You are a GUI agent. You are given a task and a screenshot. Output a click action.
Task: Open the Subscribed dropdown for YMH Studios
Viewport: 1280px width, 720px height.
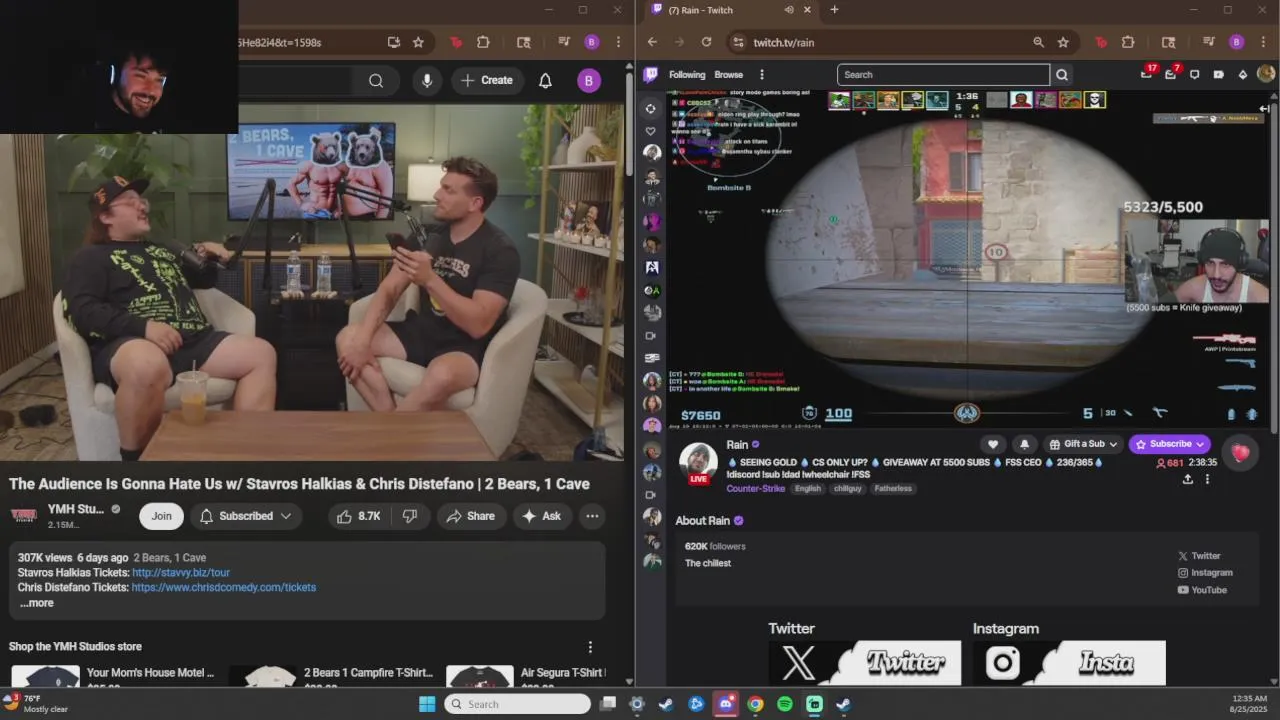click(246, 516)
